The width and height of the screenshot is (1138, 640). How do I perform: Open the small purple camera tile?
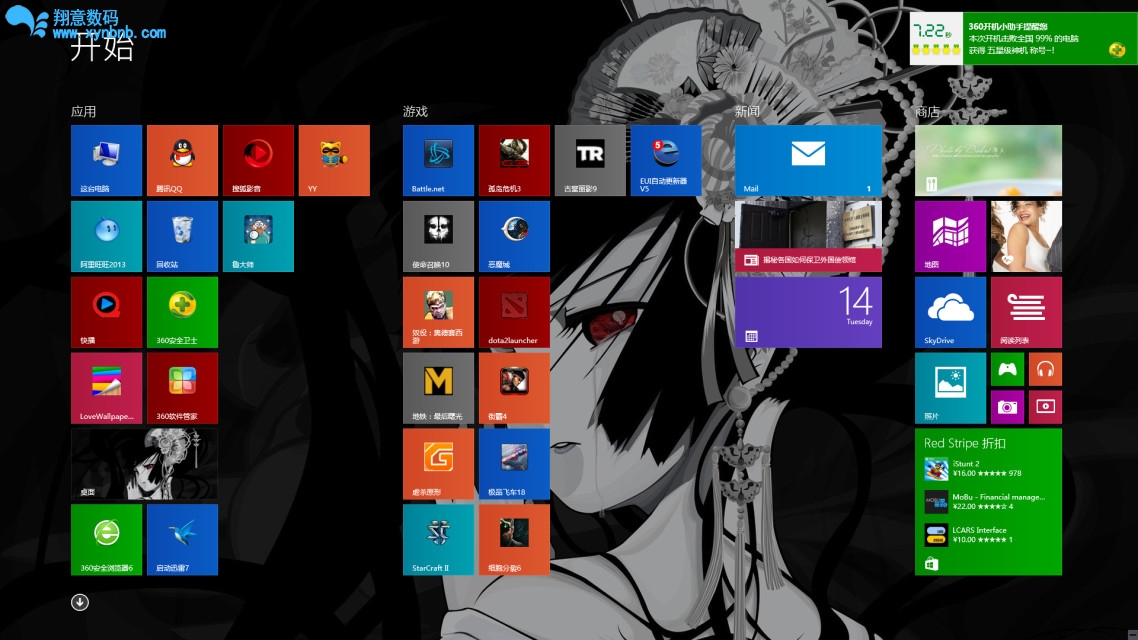coord(1007,407)
